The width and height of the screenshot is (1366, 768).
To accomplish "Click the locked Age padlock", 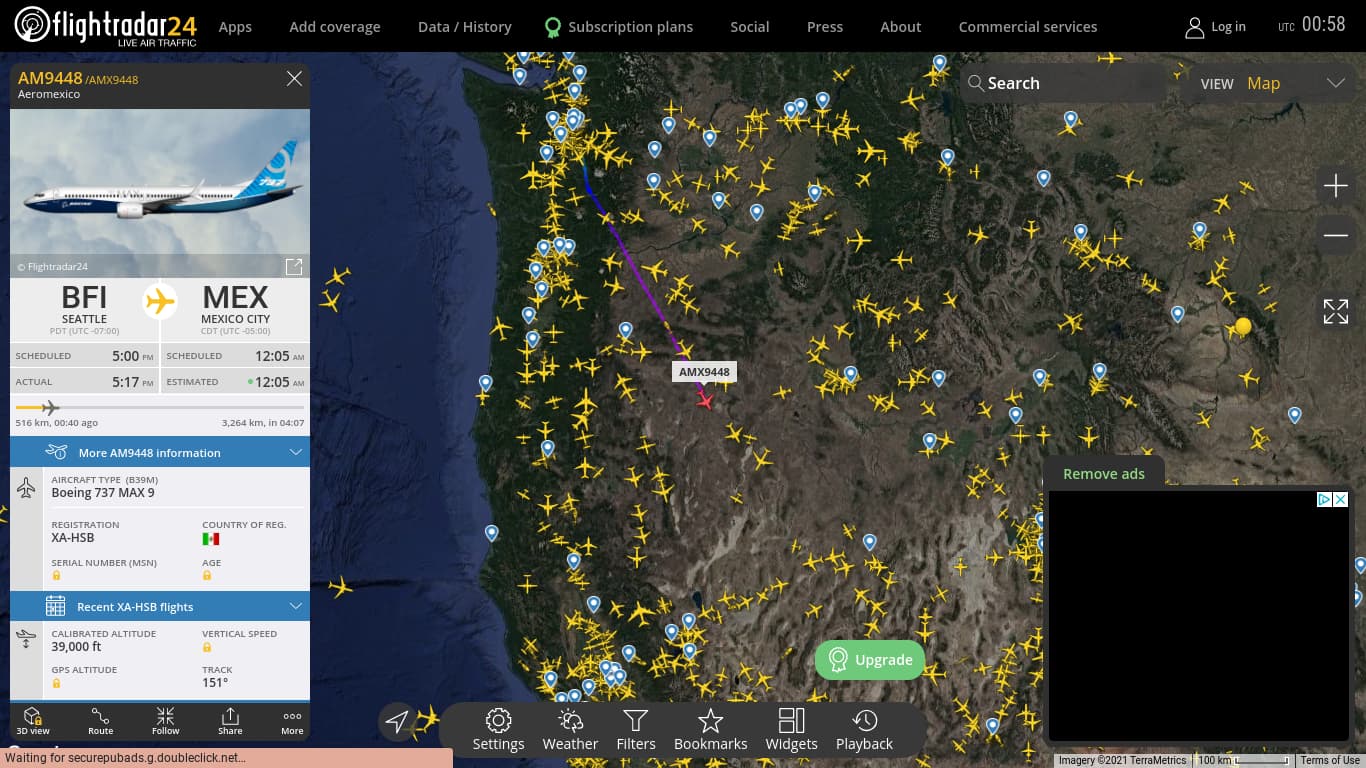I will pyautogui.click(x=207, y=576).
